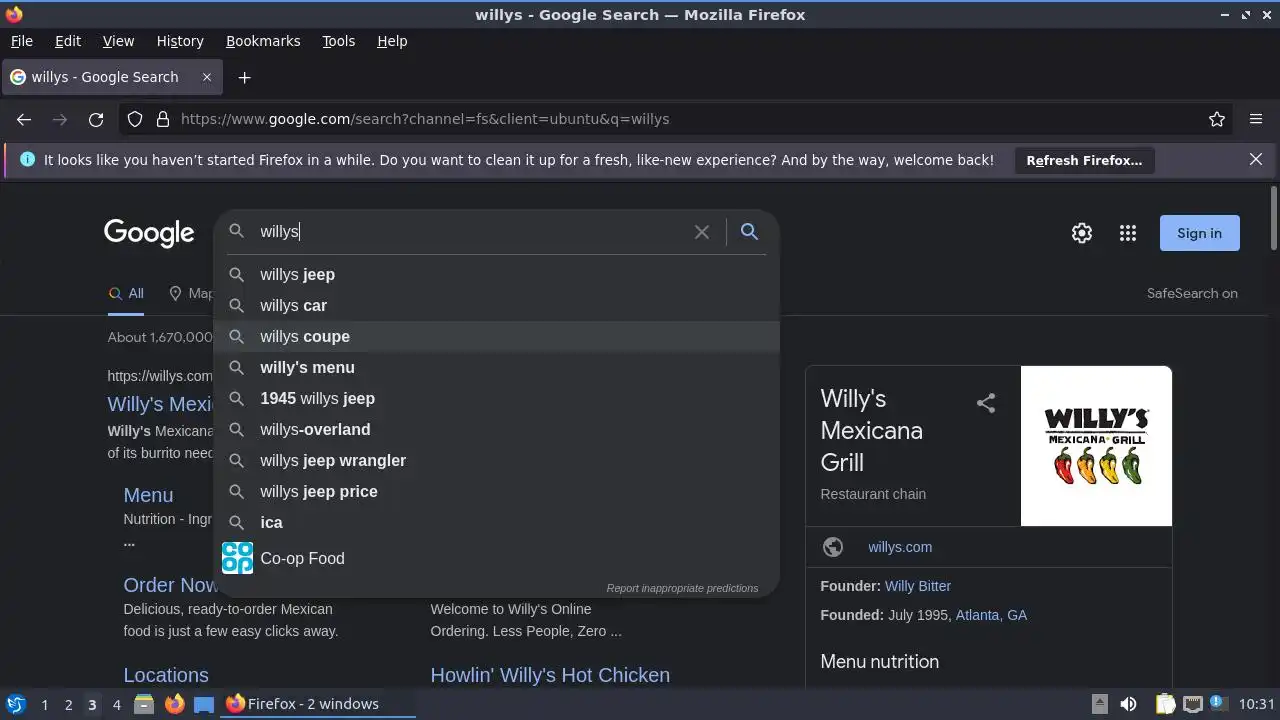Go back to the previous page
The width and height of the screenshot is (1280, 720).
coord(24,119)
